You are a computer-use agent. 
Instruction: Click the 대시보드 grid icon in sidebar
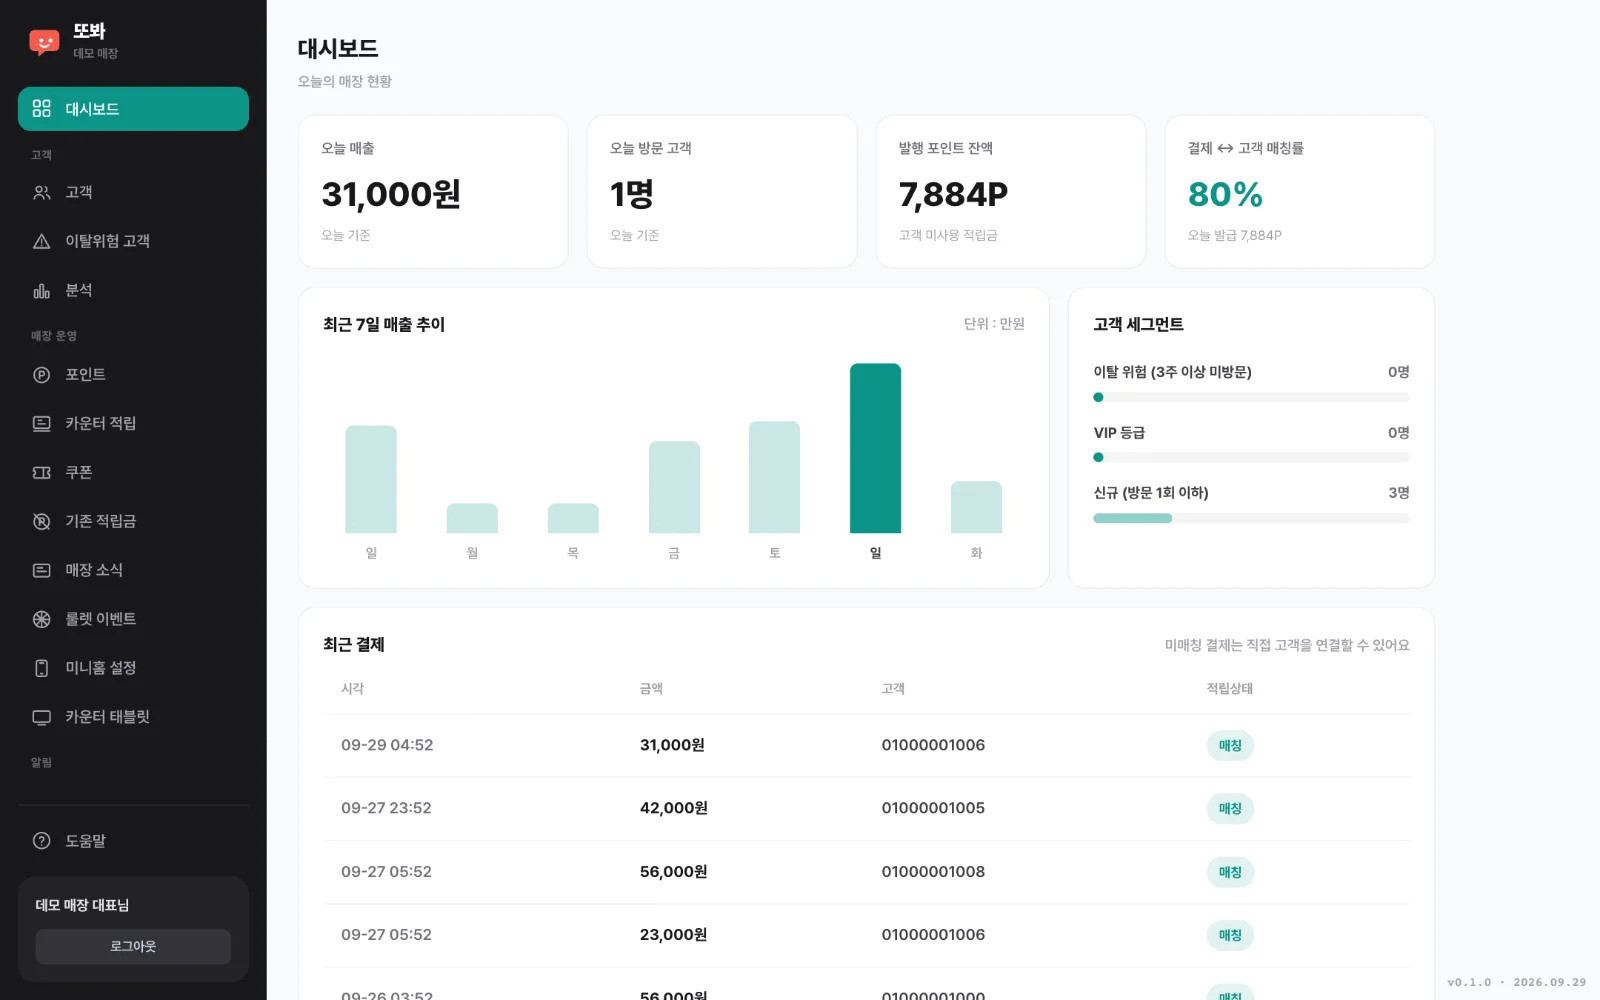point(41,108)
